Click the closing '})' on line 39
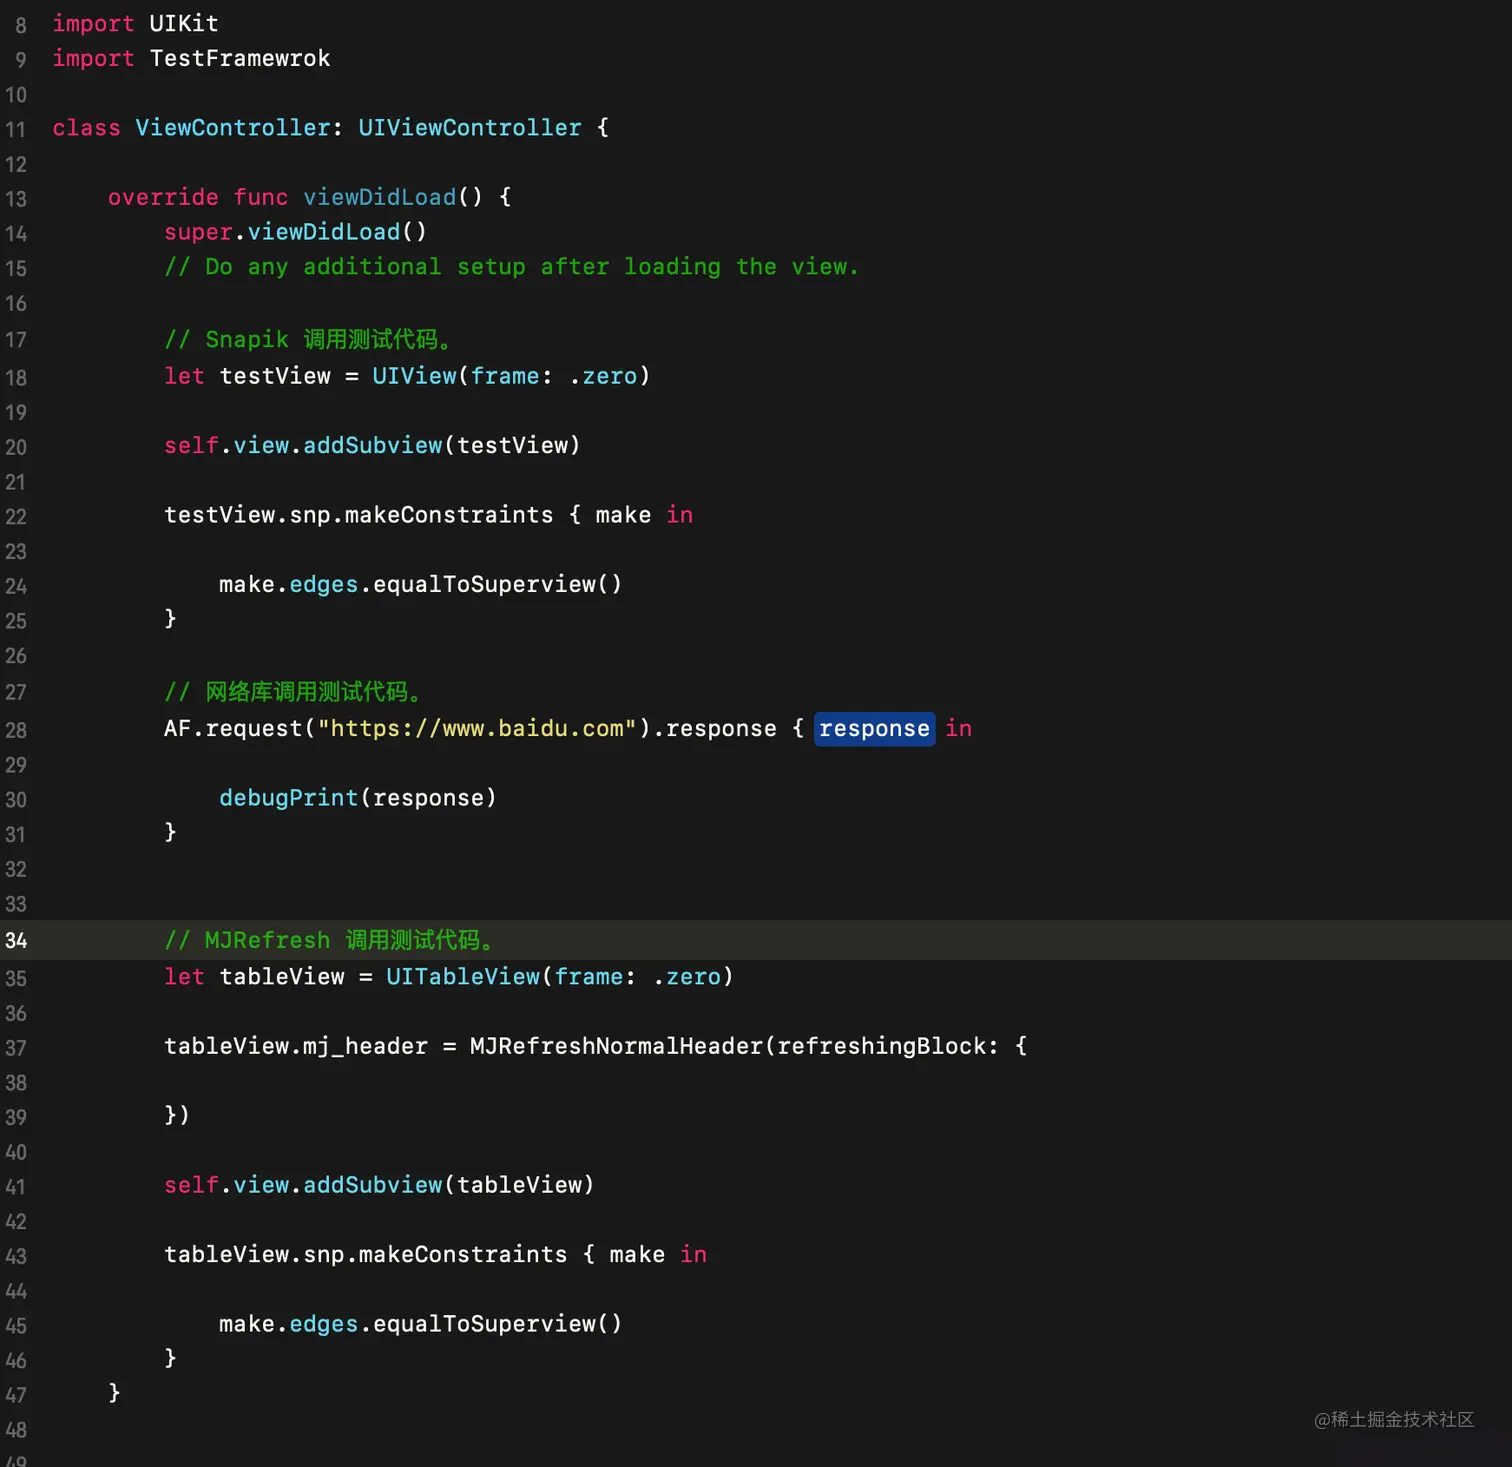The height and width of the screenshot is (1467, 1512). 177,1115
